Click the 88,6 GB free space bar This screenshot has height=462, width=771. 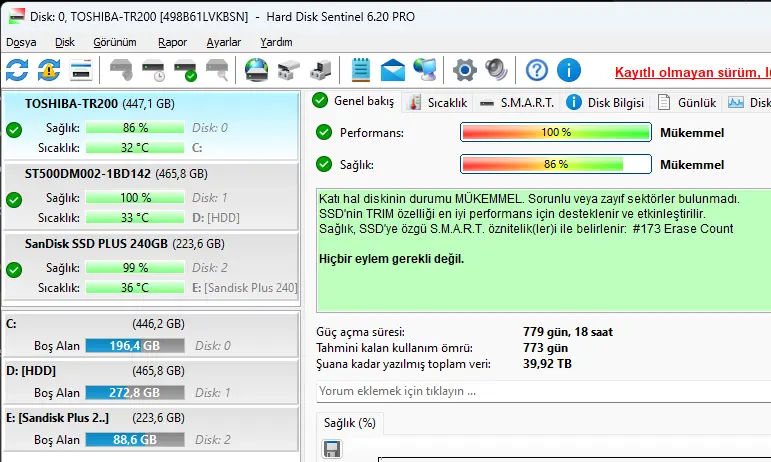(x=135, y=439)
